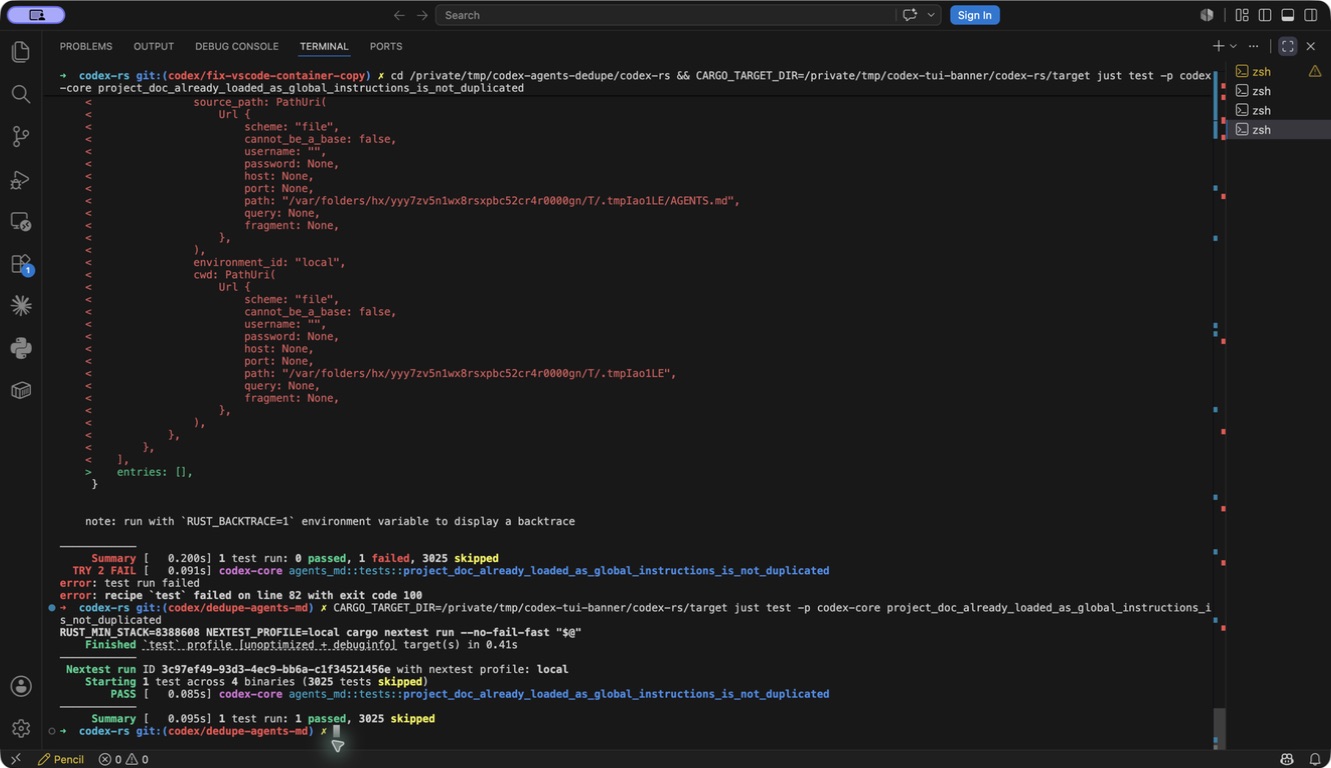
Task: Open the box-shaped container icon view
Action: [20, 390]
